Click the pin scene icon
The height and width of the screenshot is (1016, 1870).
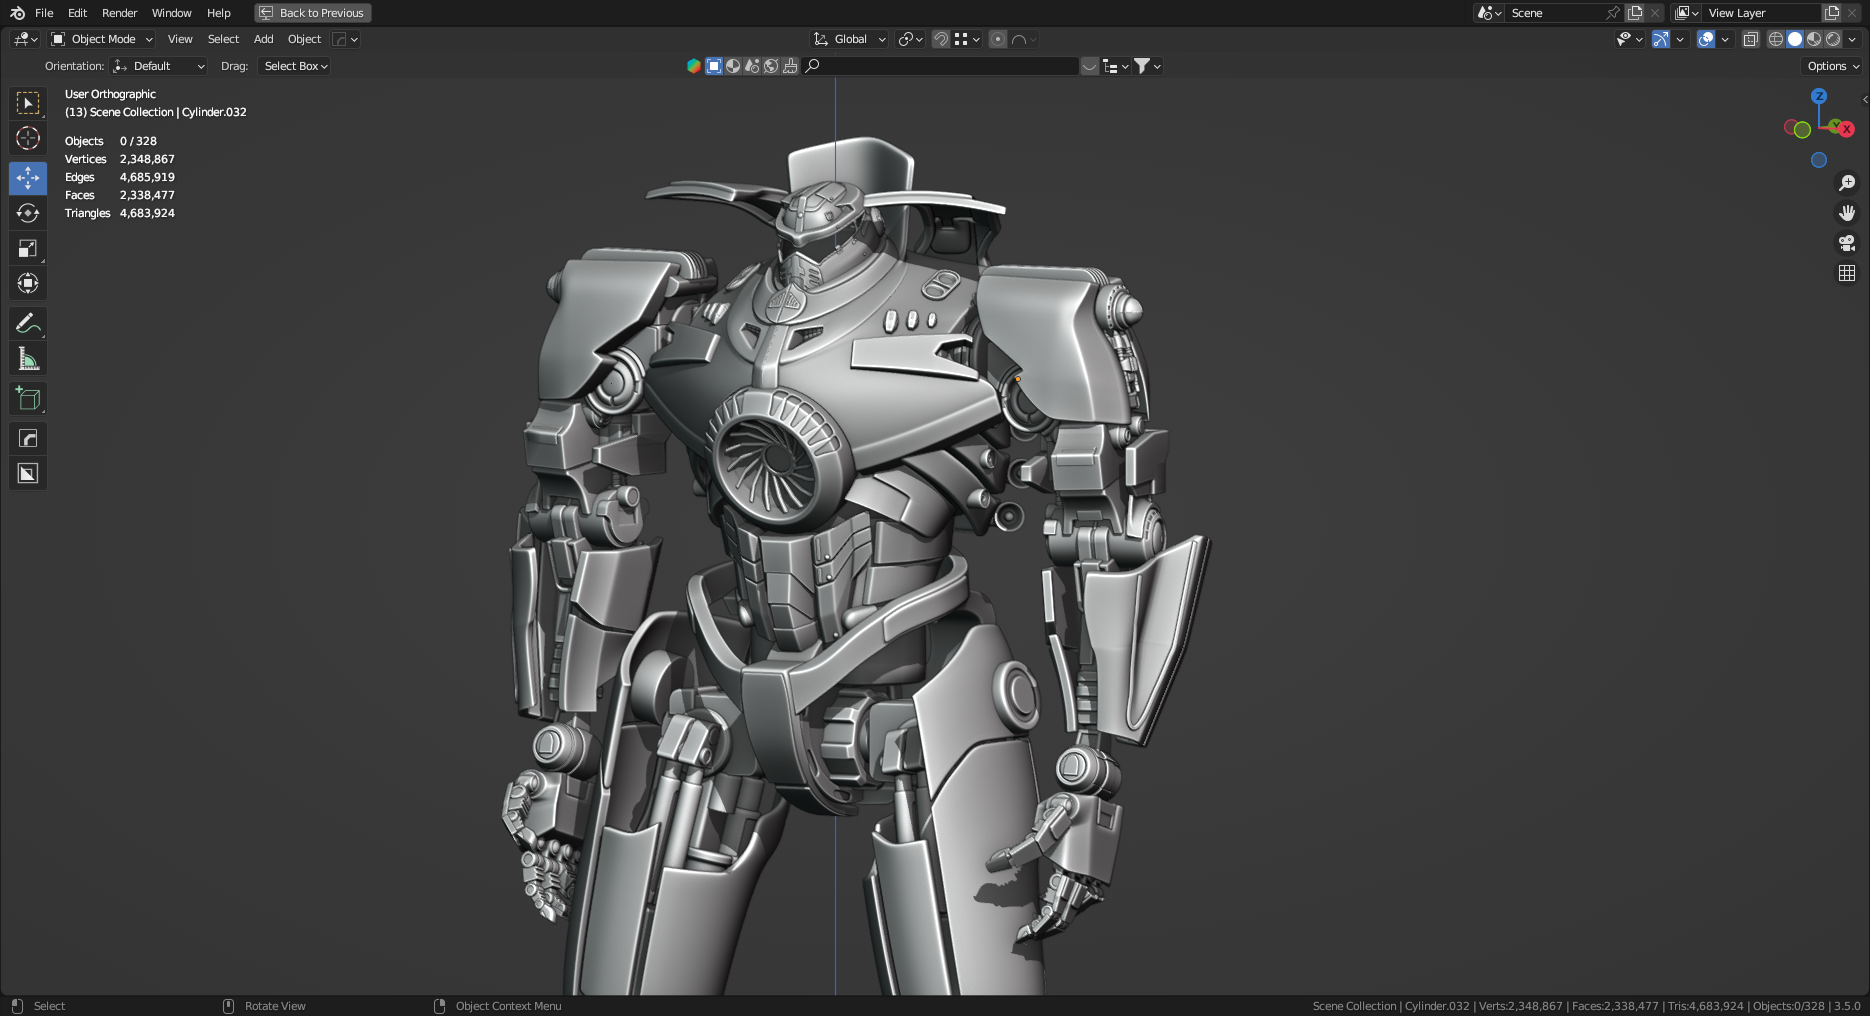tap(1612, 13)
